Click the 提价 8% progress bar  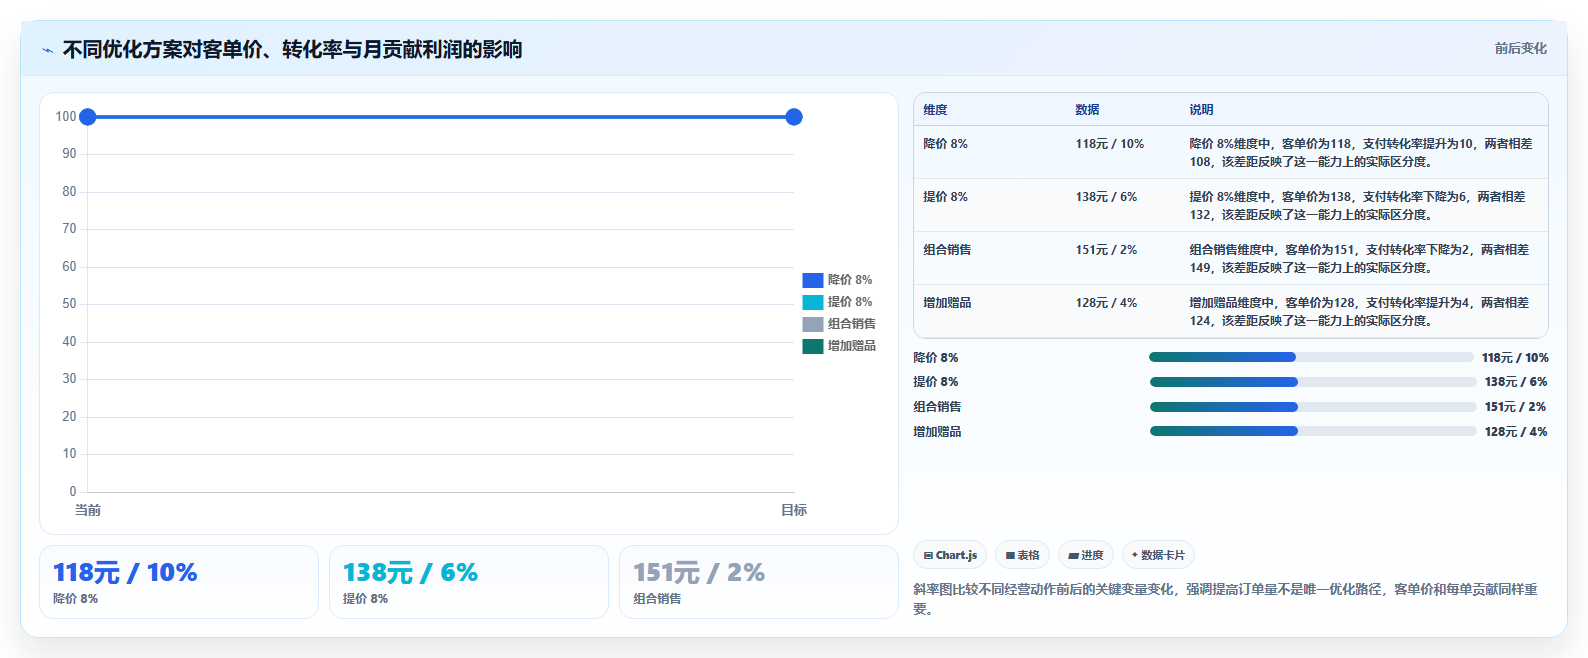click(x=1313, y=382)
